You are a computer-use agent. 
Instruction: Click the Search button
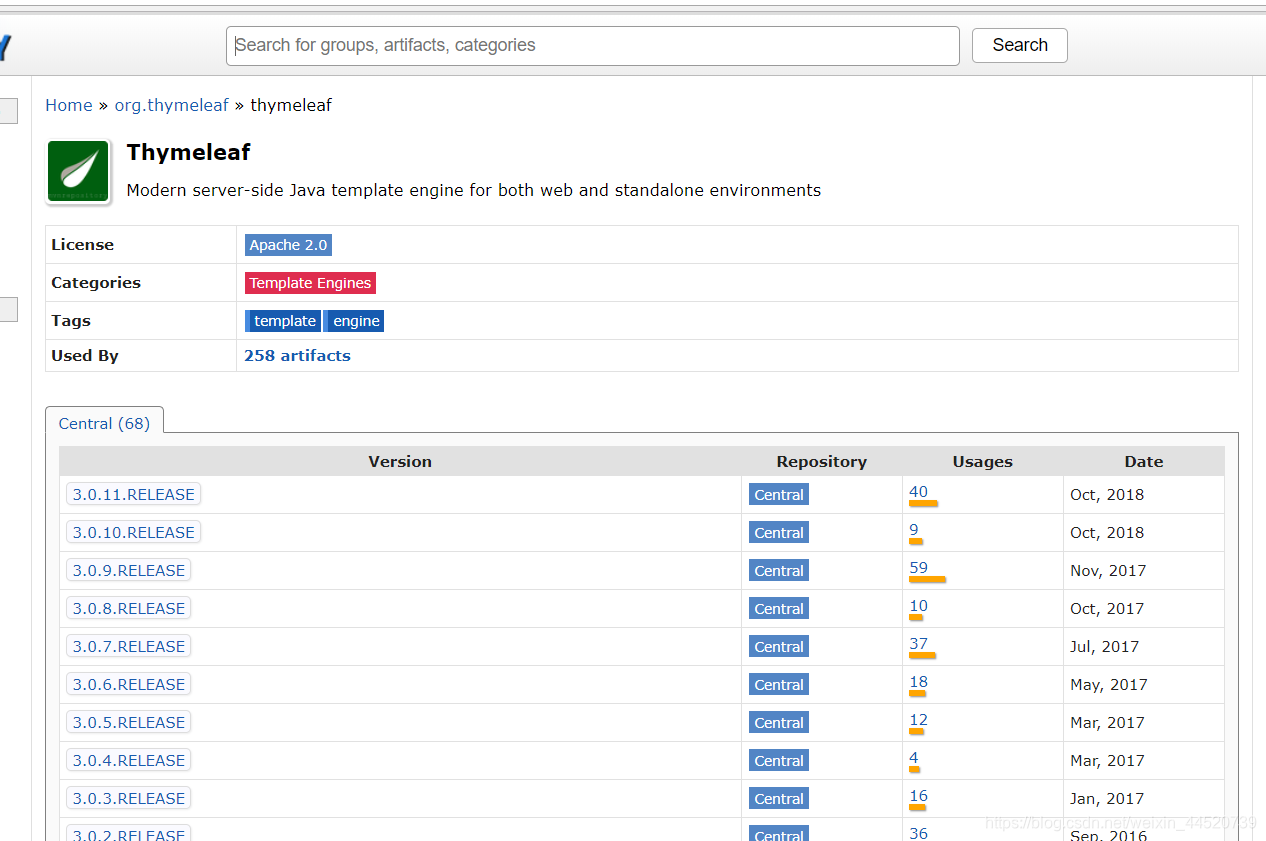[x=1020, y=46]
